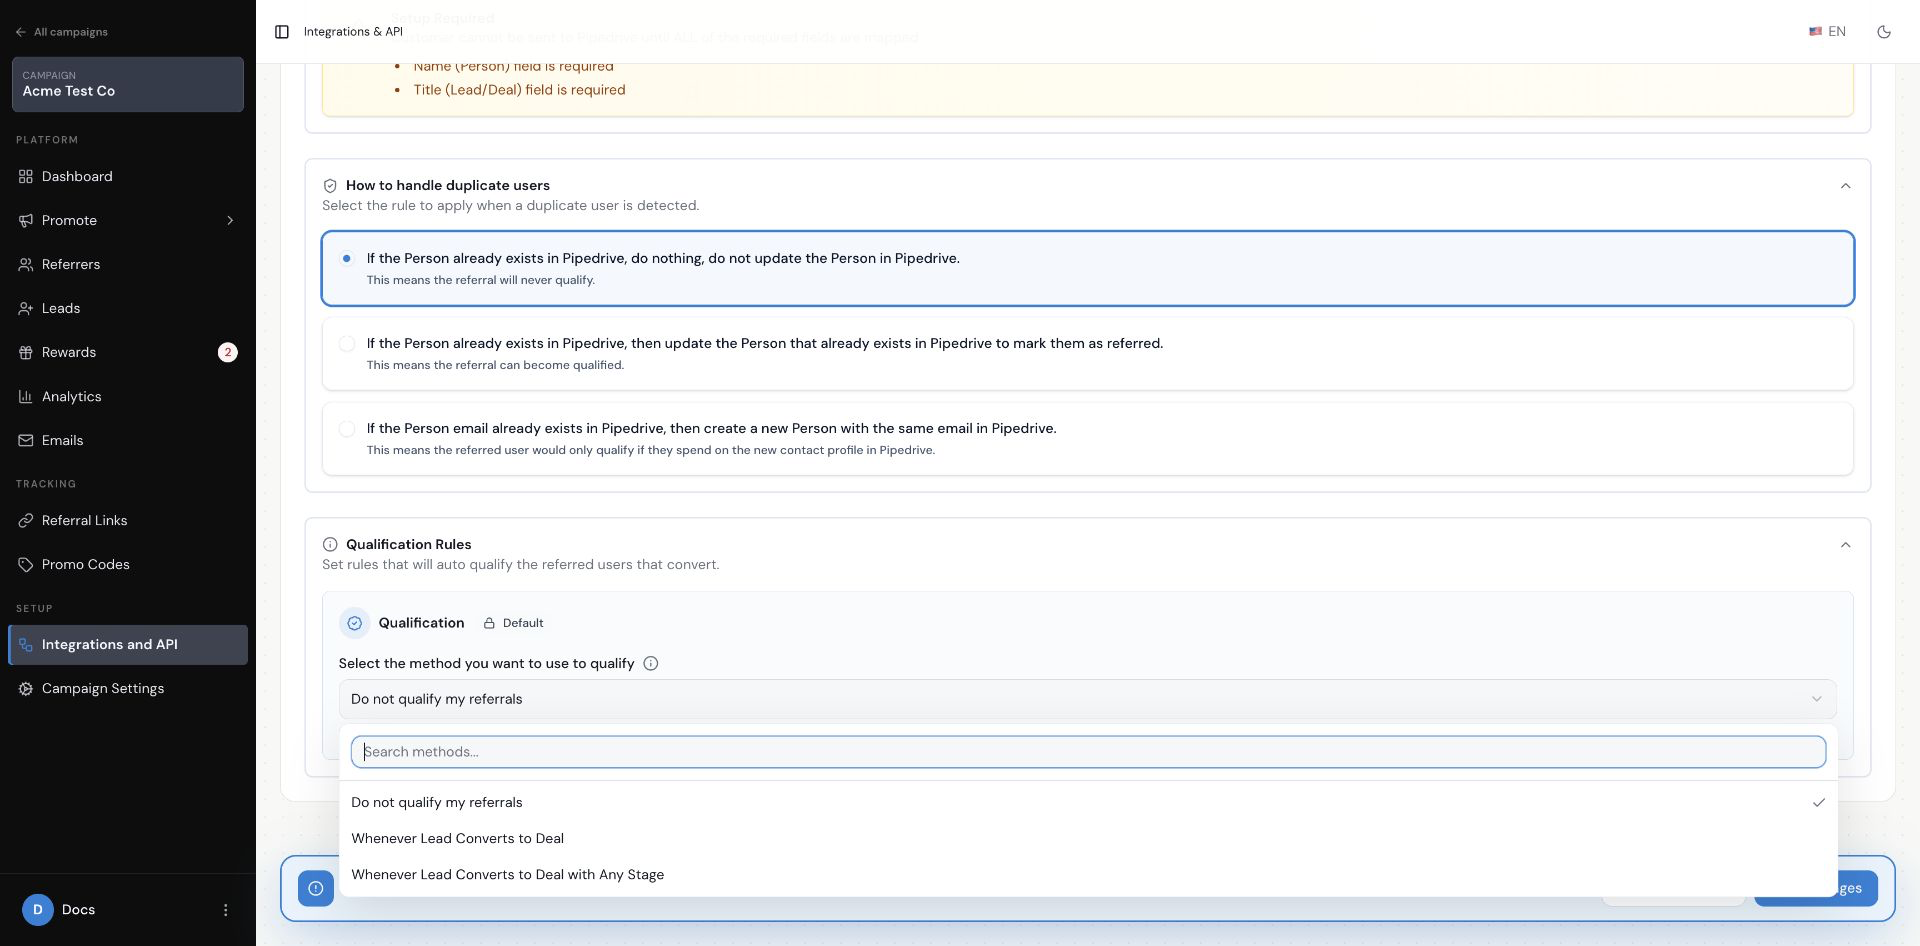The width and height of the screenshot is (1920, 946).
Task: Select 'update the Person to mark them as referred'
Action: pos(1088,353)
